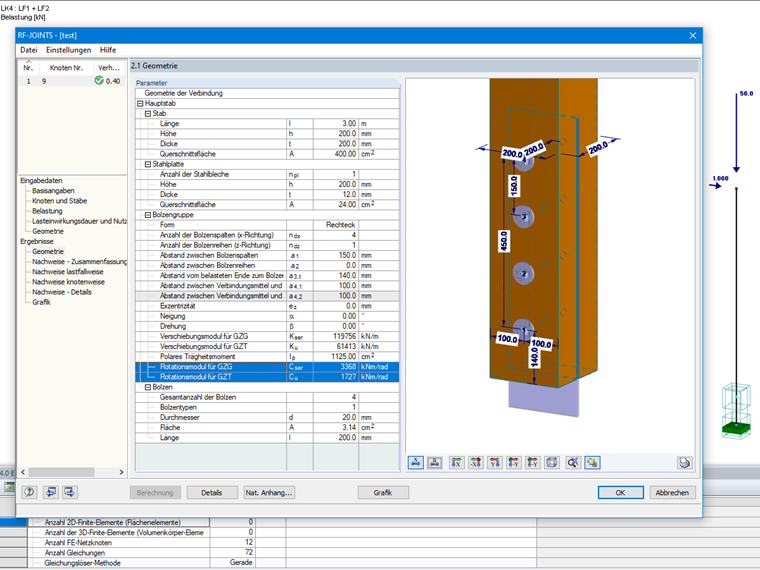
Task: Select the row for node number 9
Action: pos(72,81)
